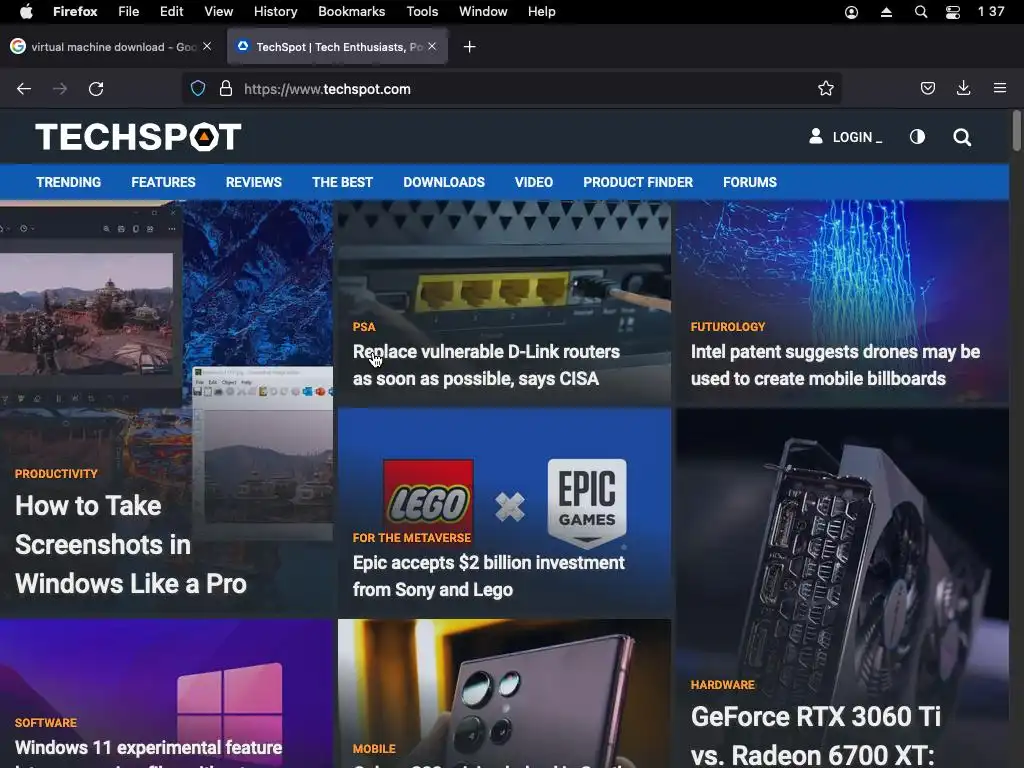1024x768 pixels.
Task: Open GeForce RTX 3060 Ti comparison article
Action: (x=816, y=735)
